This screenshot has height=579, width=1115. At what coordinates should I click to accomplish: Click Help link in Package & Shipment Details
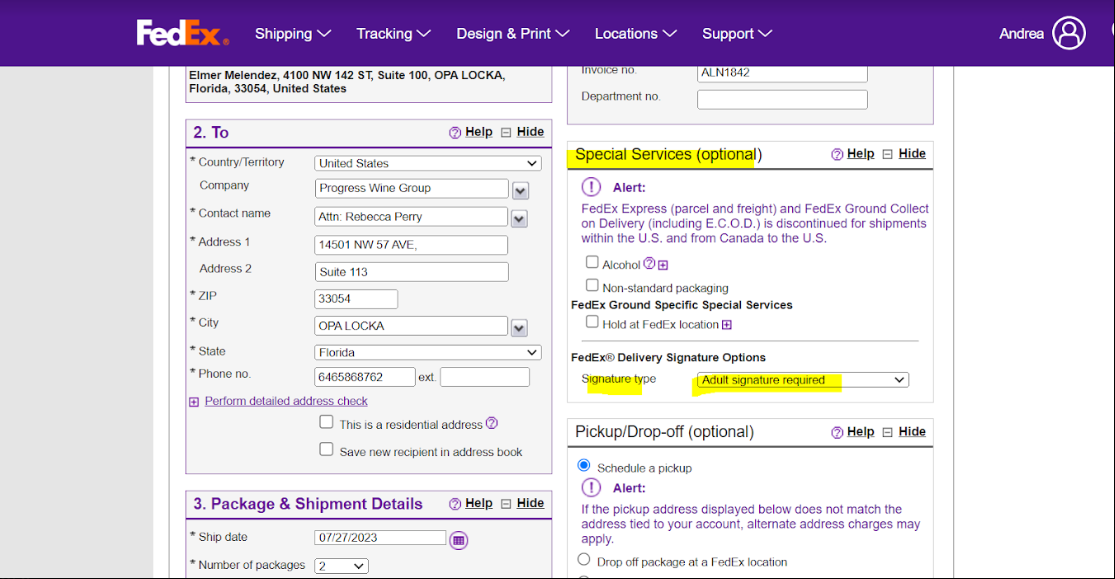[x=479, y=503]
